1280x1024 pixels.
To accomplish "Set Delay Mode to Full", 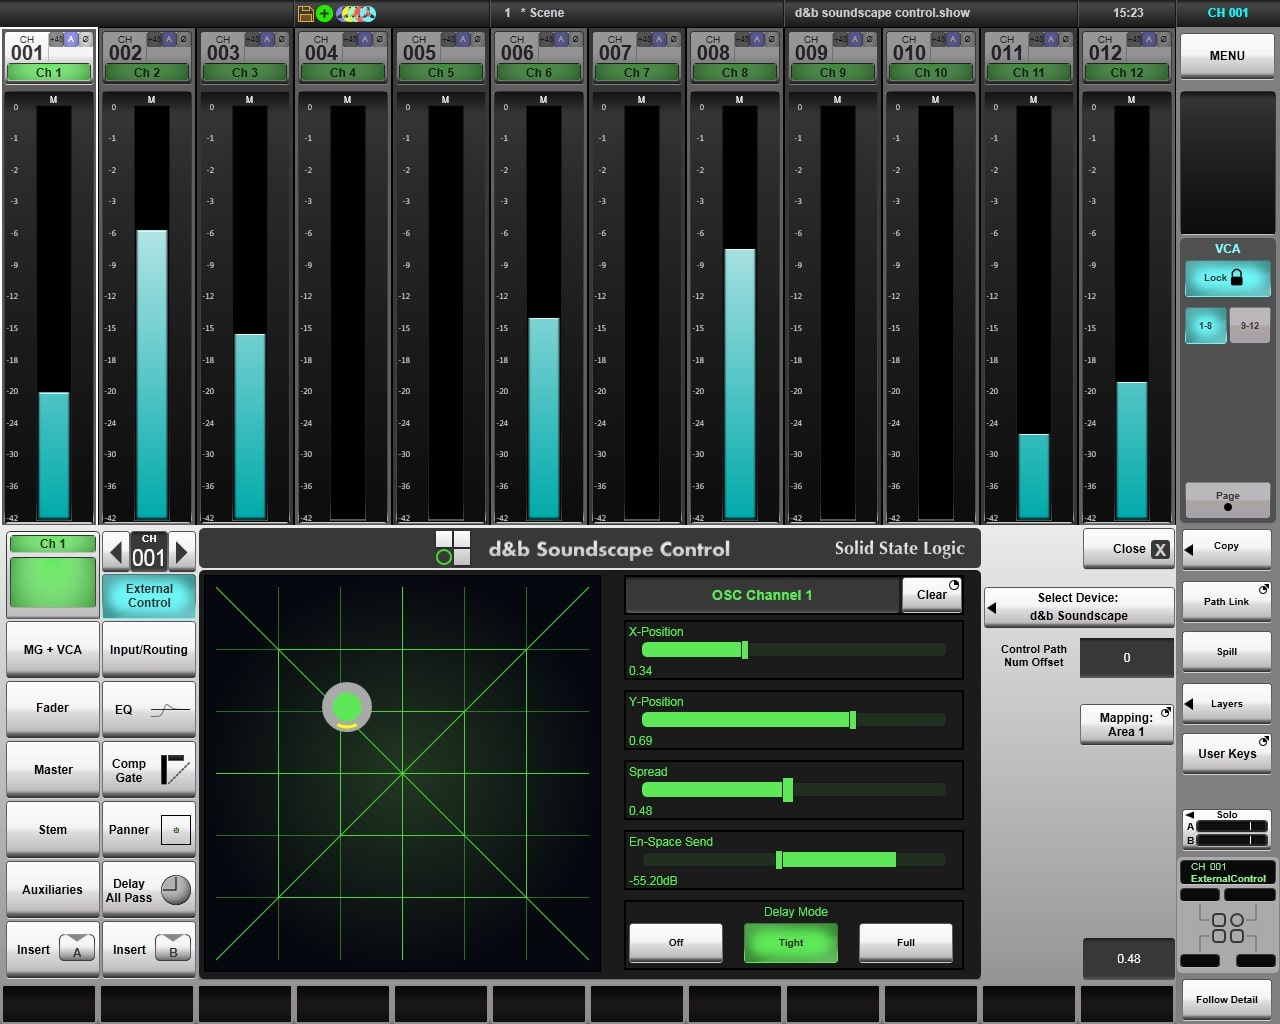I will pyautogui.click(x=905, y=942).
